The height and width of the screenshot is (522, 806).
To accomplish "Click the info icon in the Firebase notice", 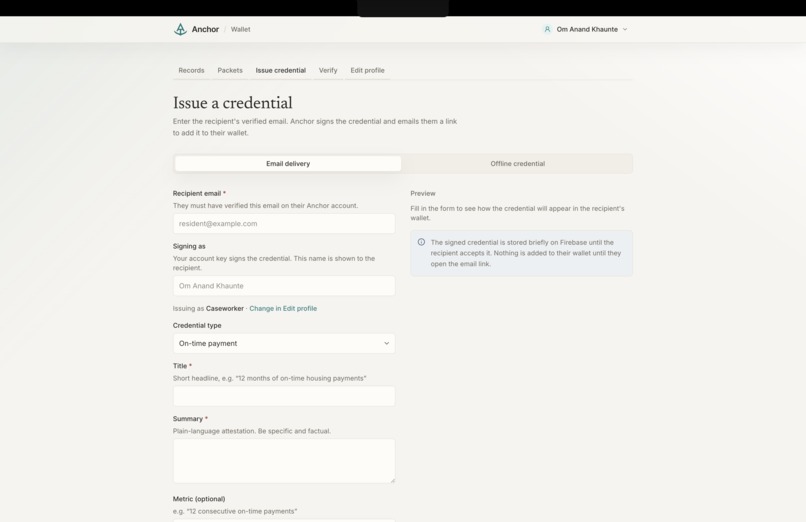I will click(421, 242).
